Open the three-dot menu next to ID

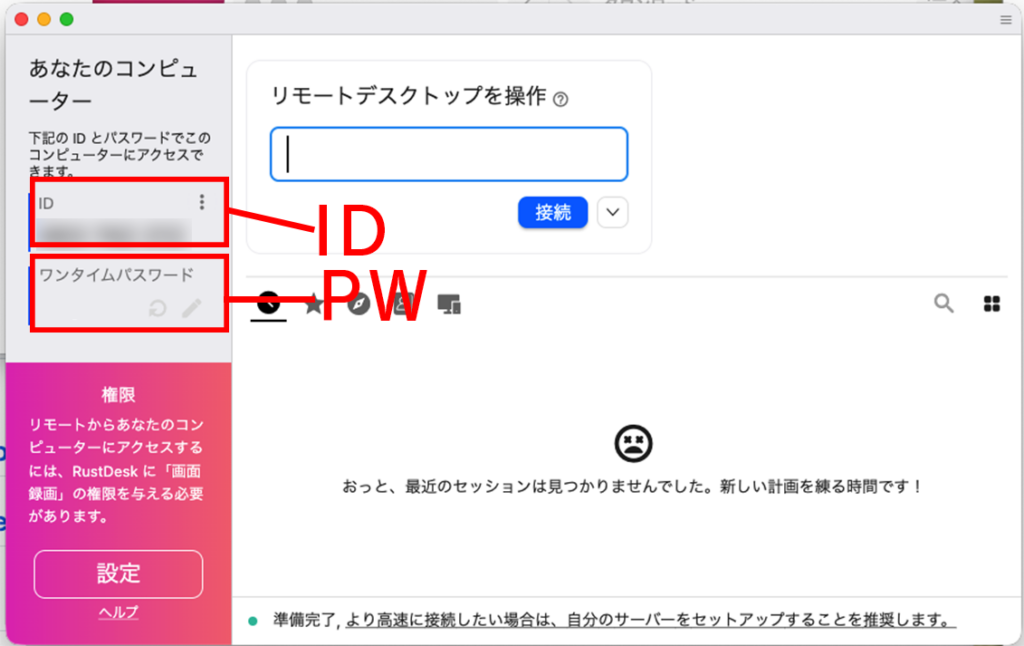coord(202,203)
